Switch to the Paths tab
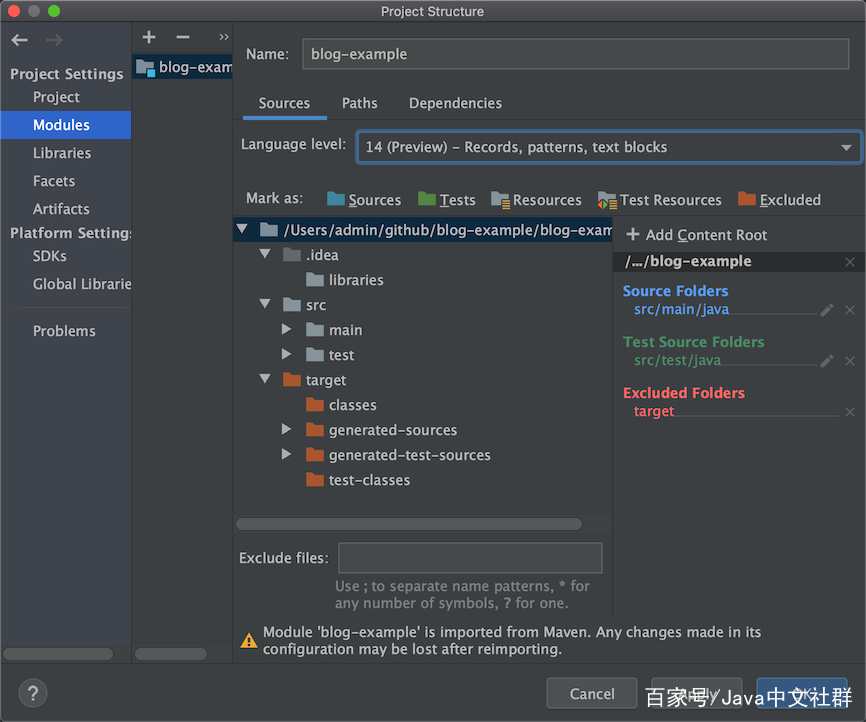The width and height of the screenshot is (866, 722). tap(360, 103)
